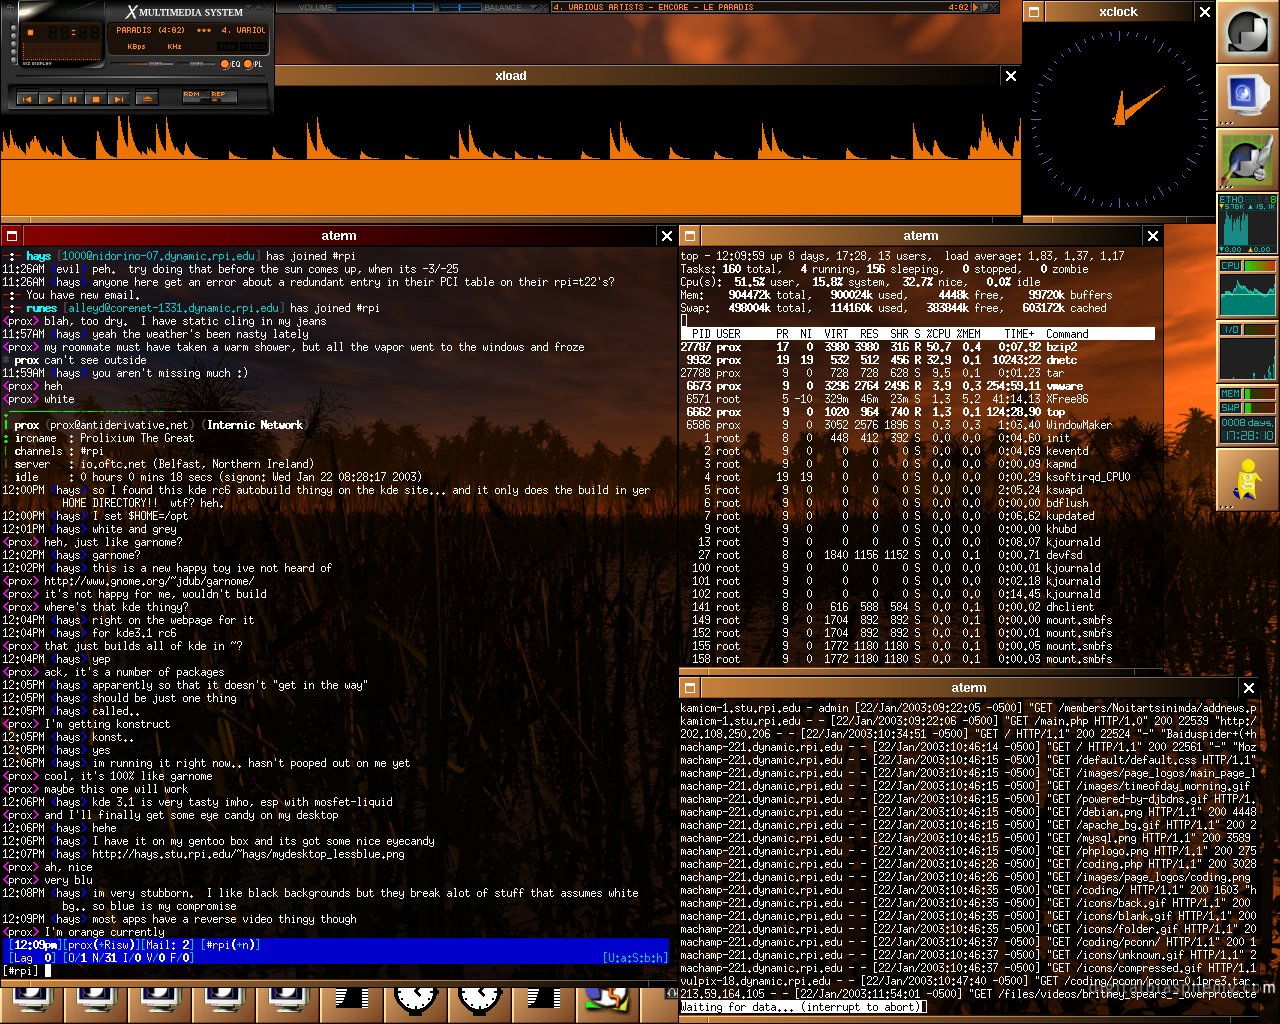Close the IRC chat aterm window

click(x=667, y=236)
